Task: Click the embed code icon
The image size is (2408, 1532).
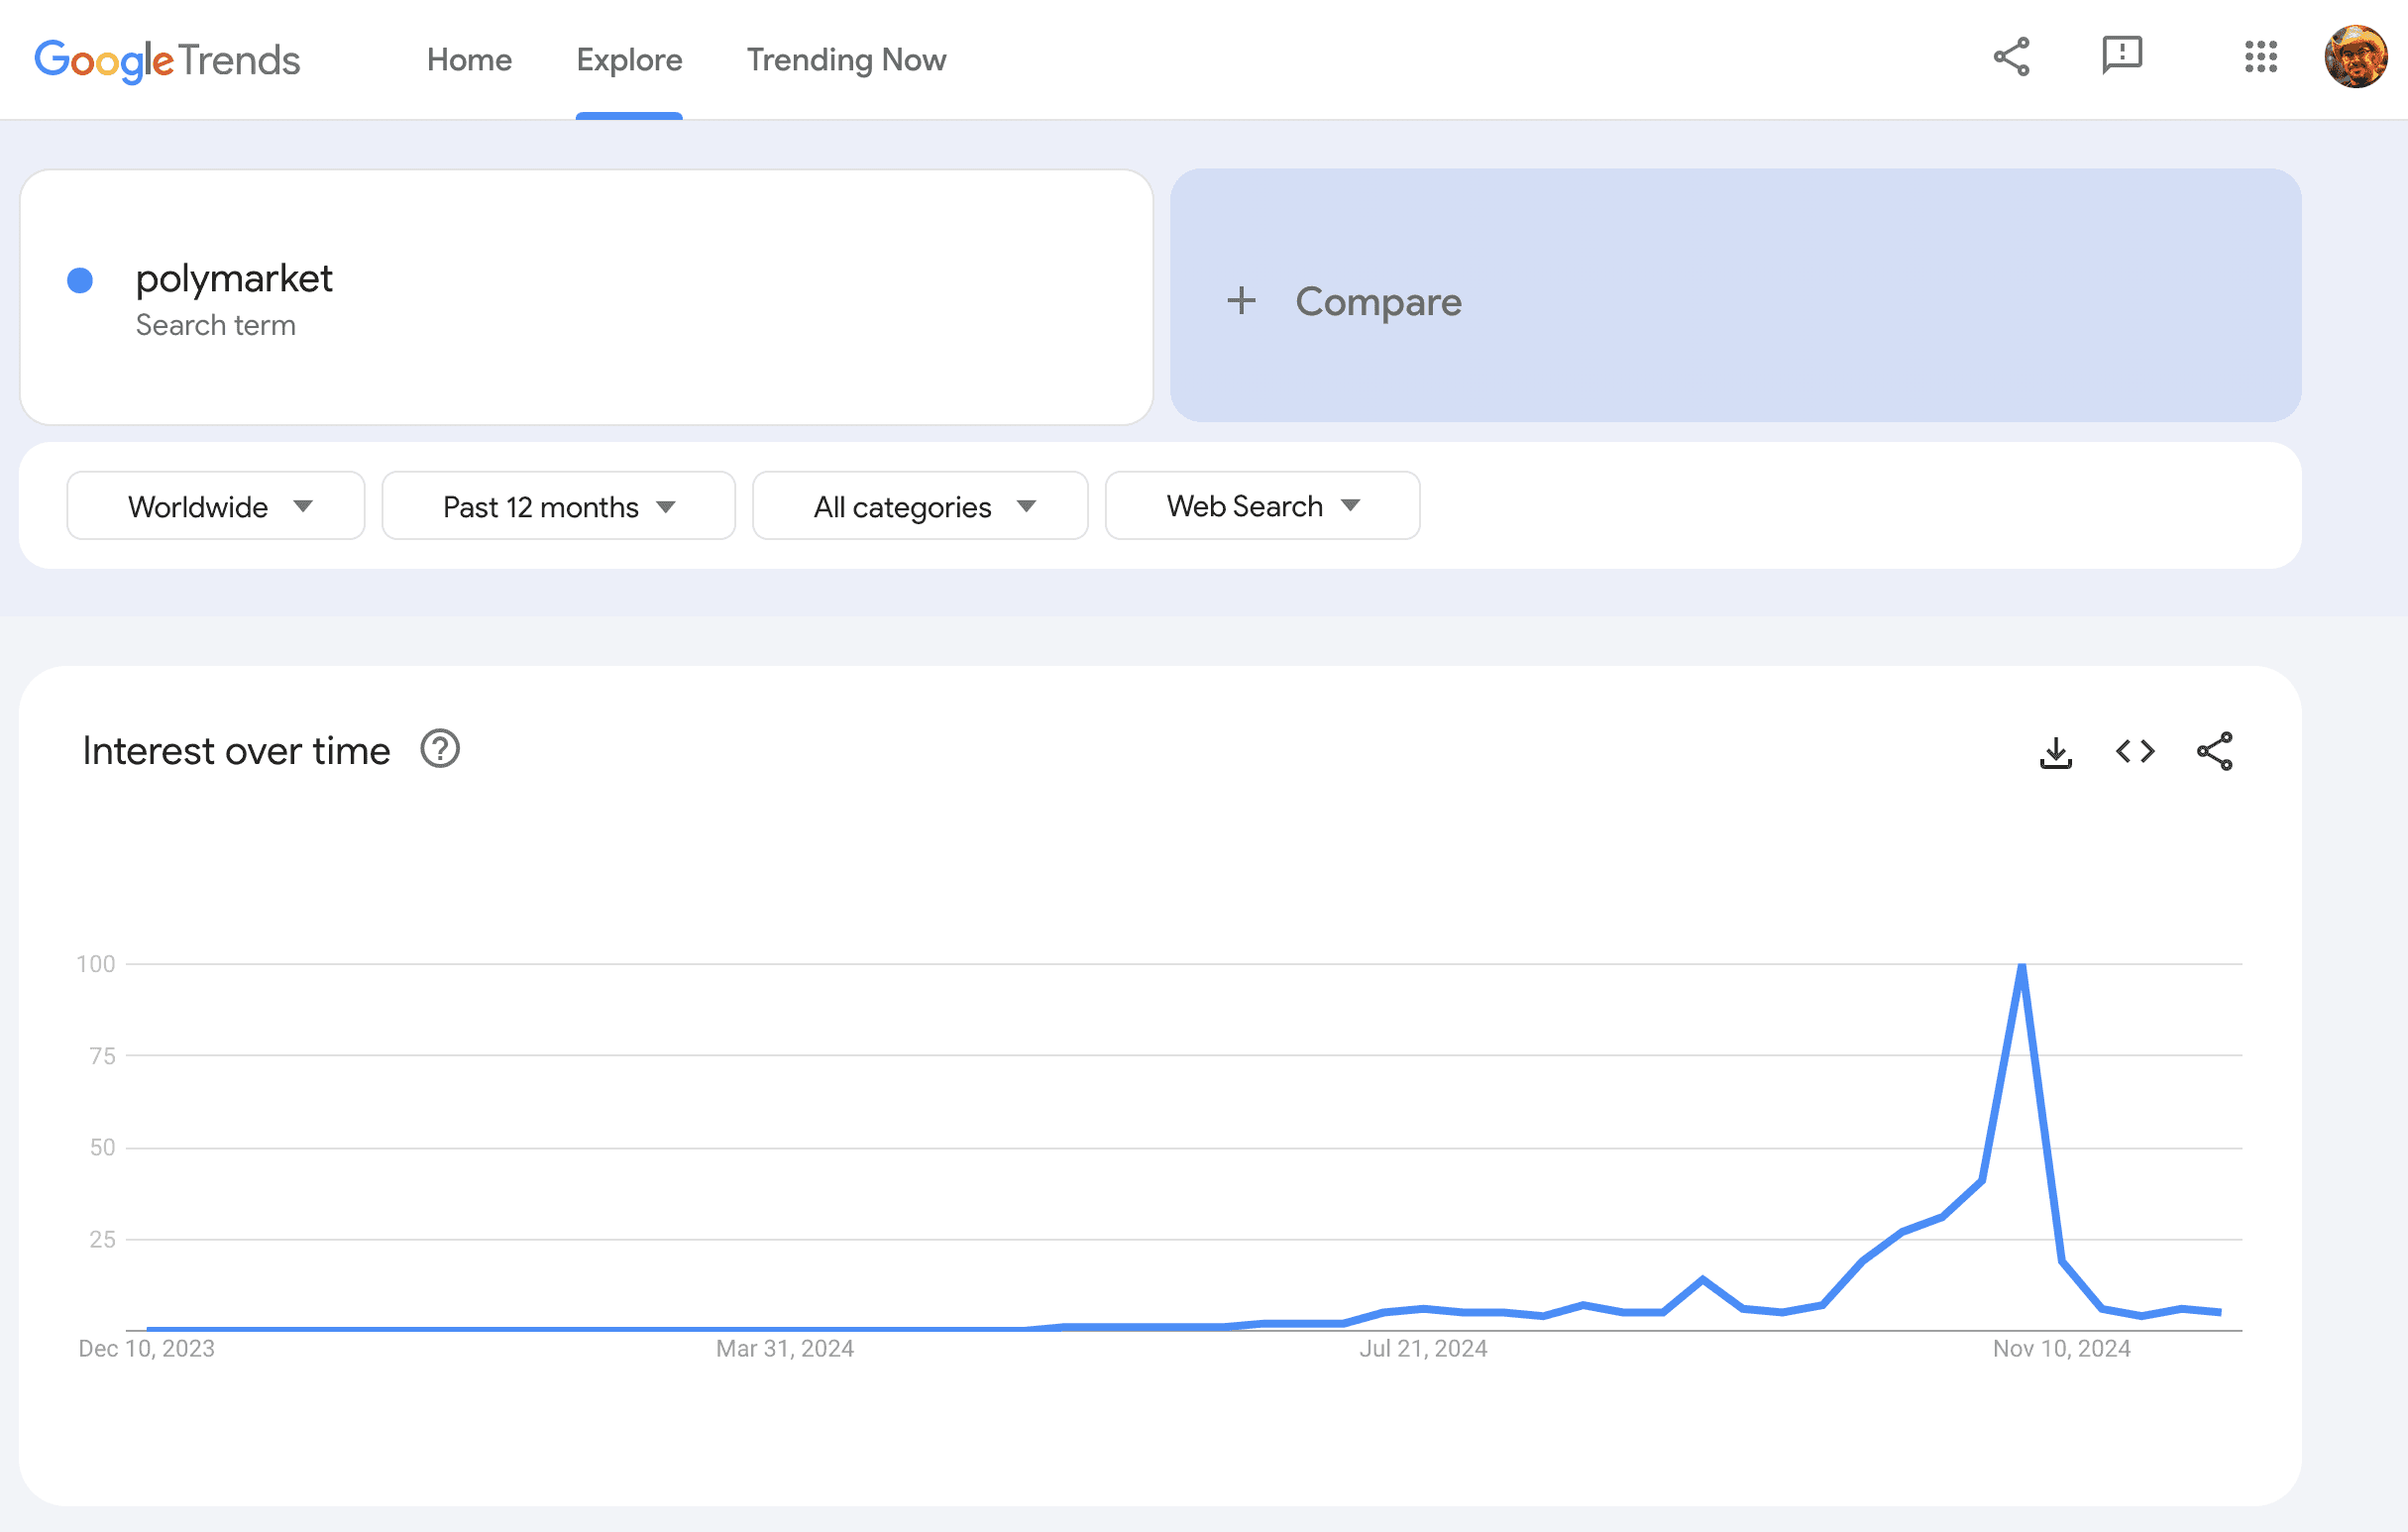Action: (x=2135, y=751)
